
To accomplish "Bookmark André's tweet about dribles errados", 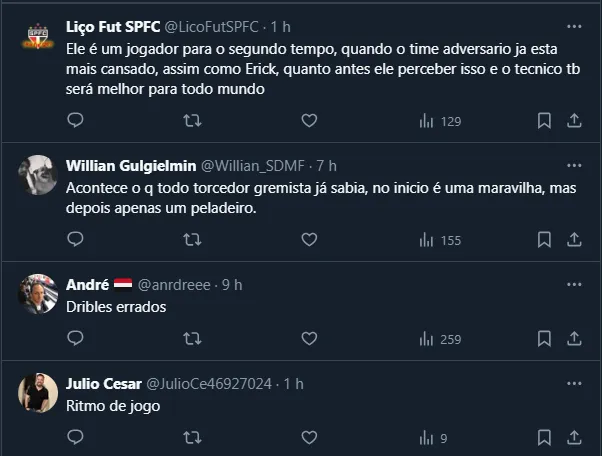I will click(x=544, y=339).
